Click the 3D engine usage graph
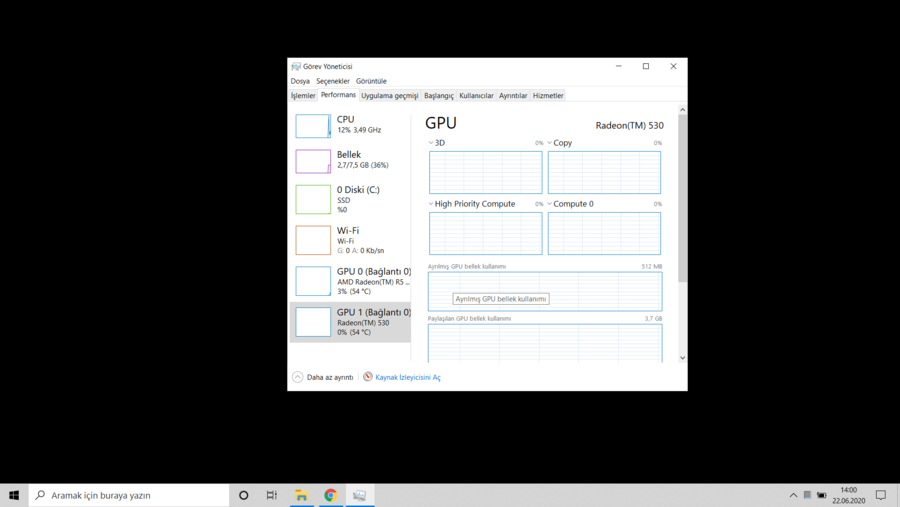The width and height of the screenshot is (900, 507). (x=486, y=172)
